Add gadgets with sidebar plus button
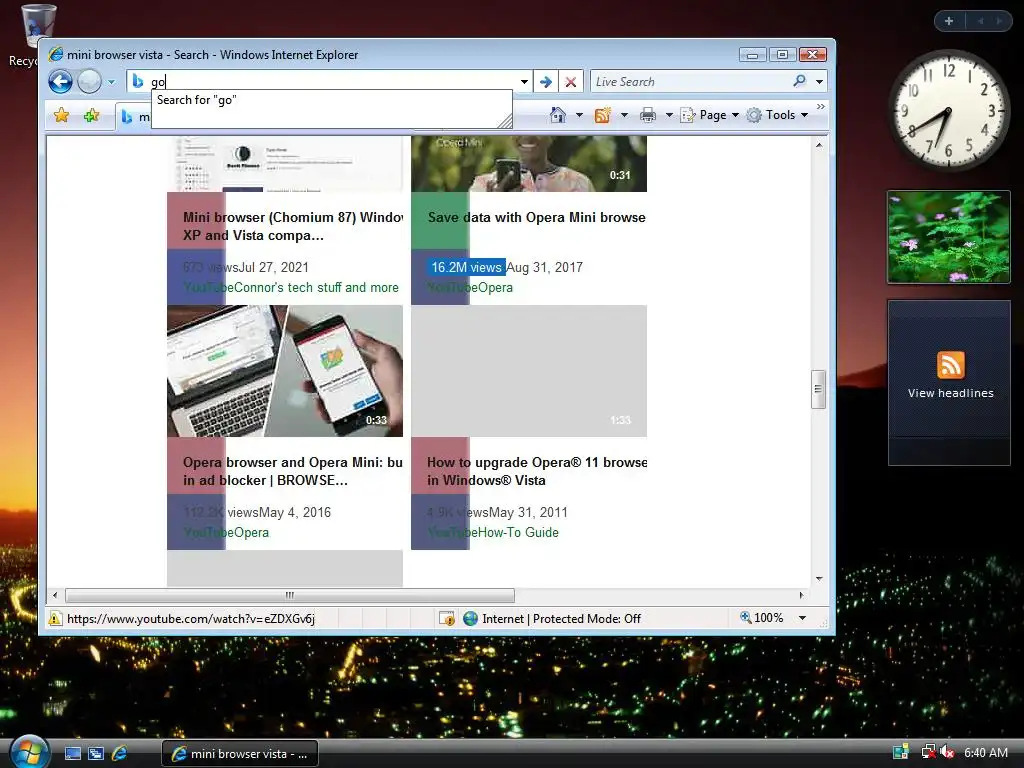Screen dimensions: 1024x768 tap(949, 21)
